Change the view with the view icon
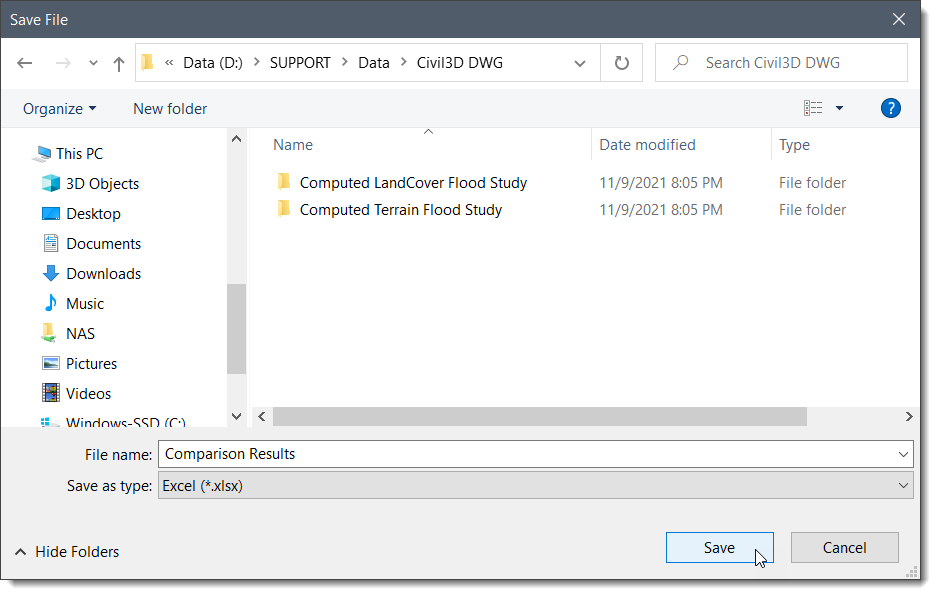The image size is (936, 595). click(813, 108)
